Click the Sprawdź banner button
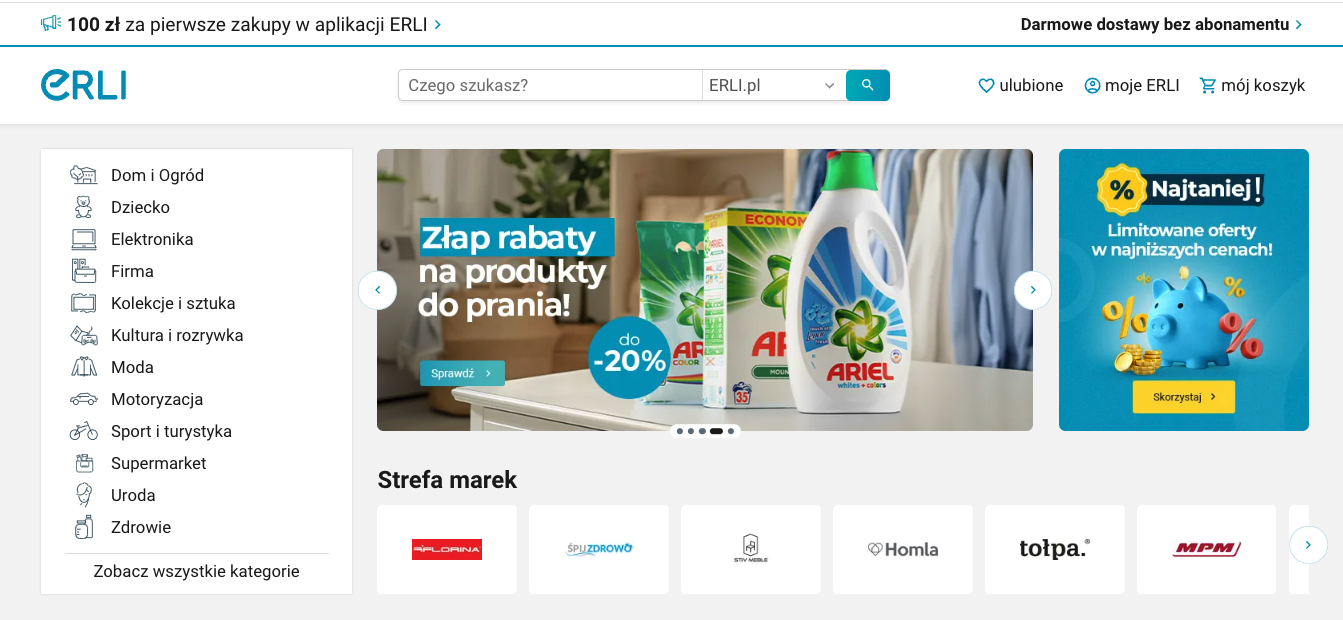 point(462,373)
